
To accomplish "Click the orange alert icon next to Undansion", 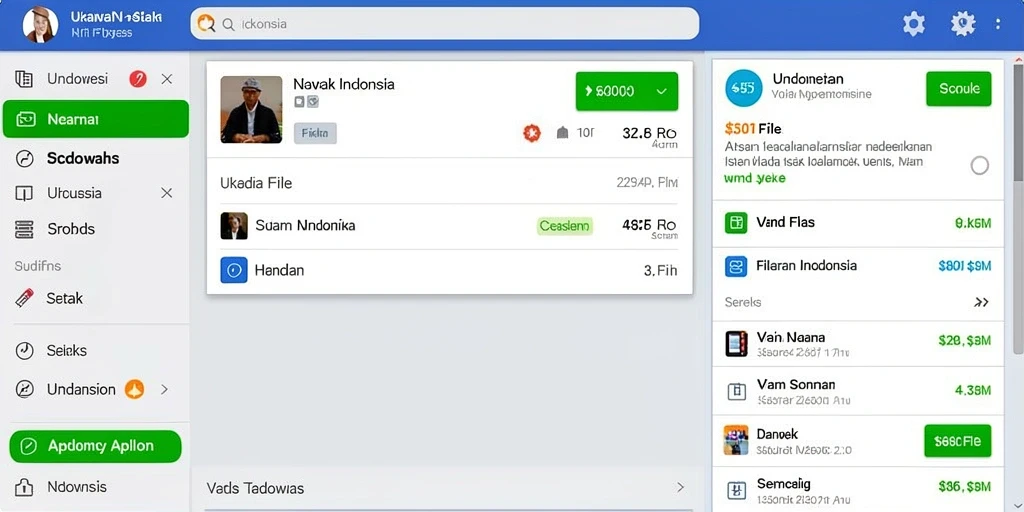I will coord(134,389).
